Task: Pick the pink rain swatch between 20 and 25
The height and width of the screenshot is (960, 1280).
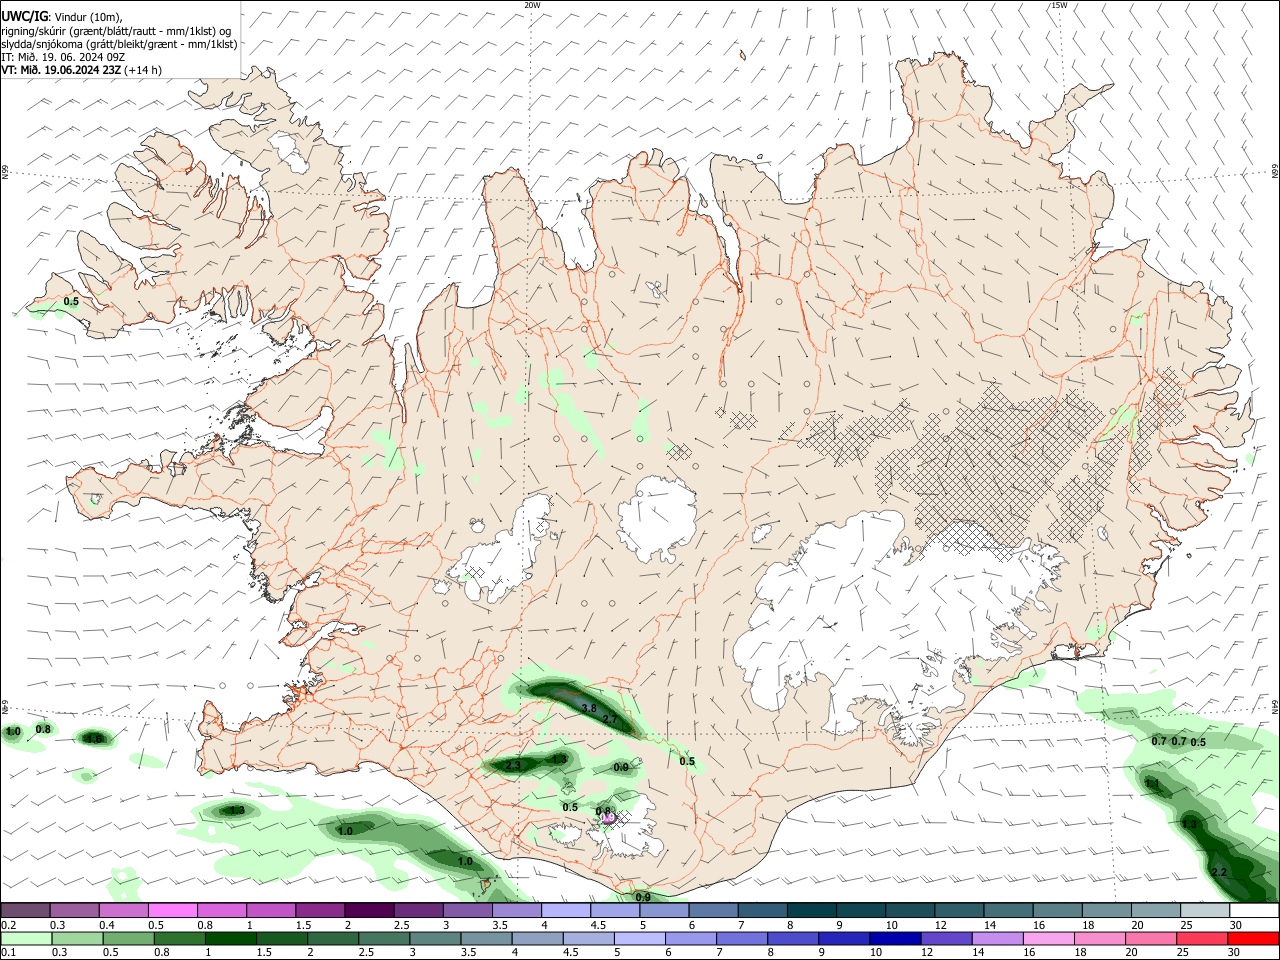Action: tap(1150, 938)
